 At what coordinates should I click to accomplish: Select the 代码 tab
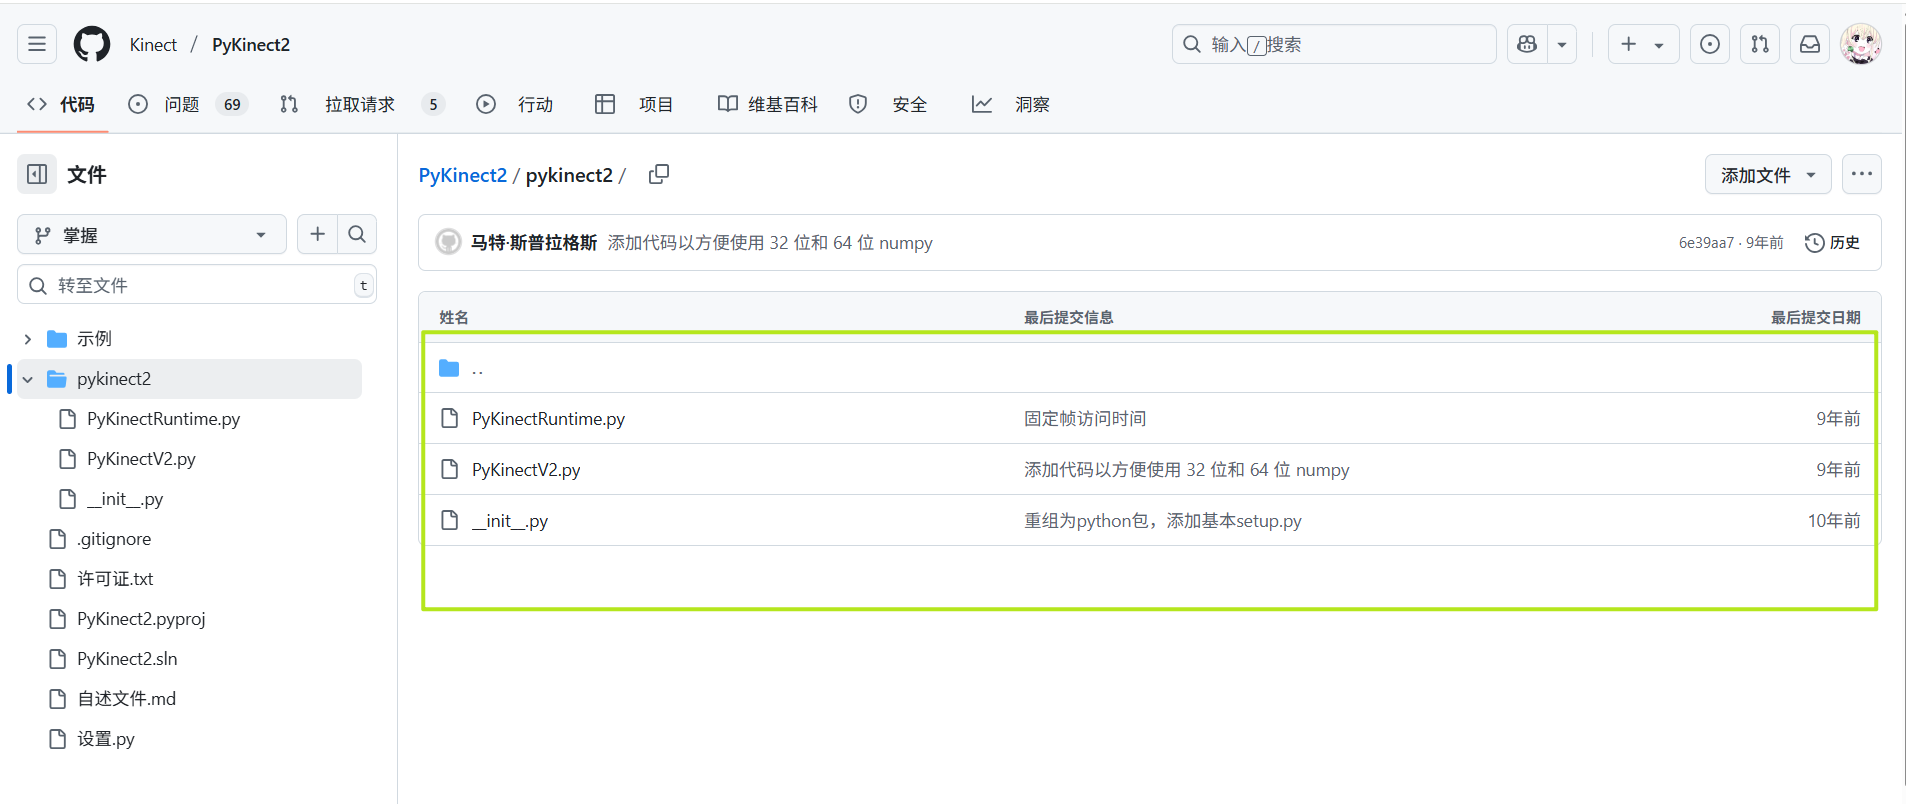click(x=62, y=104)
